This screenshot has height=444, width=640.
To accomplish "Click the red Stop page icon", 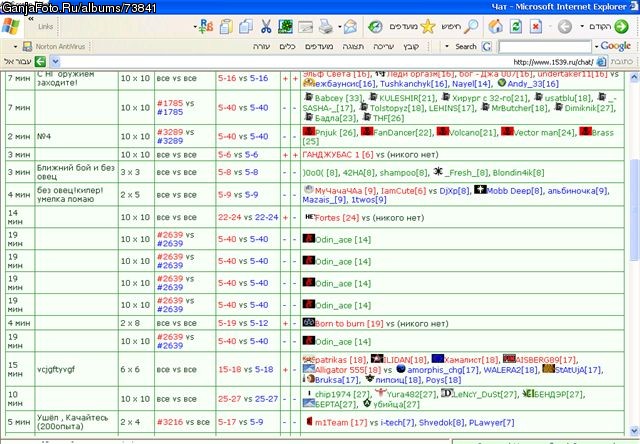I will tap(536, 27).
